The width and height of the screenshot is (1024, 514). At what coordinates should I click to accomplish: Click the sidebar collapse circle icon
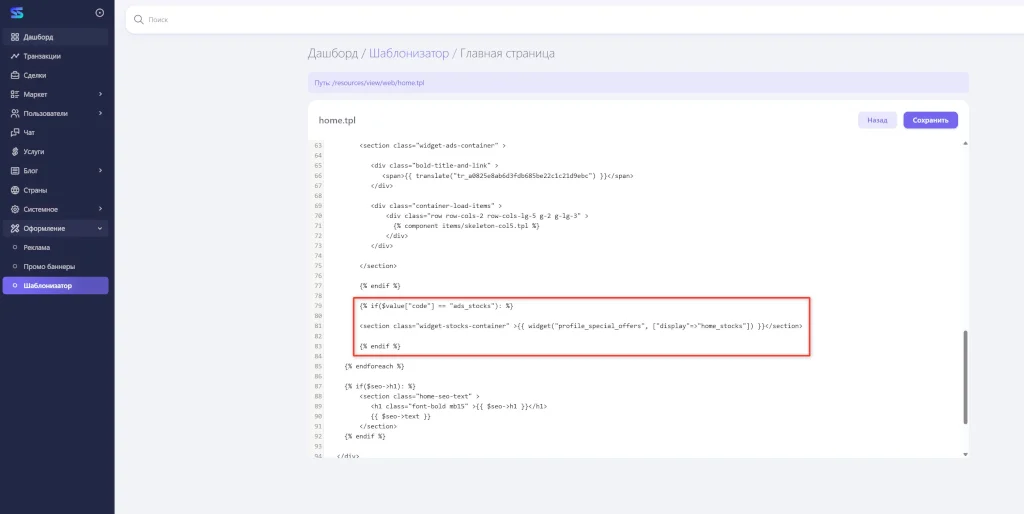(99, 13)
